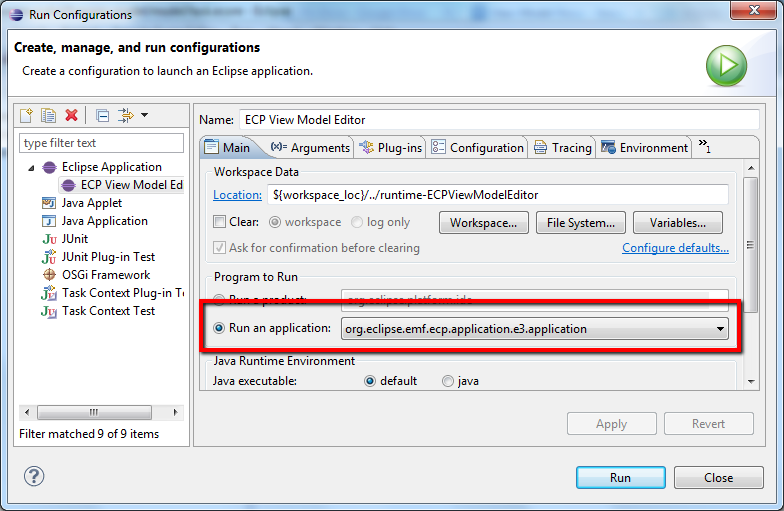Select Task Context Test configuration type
The width and height of the screenshot is (784, 511).
coord(108,311)
